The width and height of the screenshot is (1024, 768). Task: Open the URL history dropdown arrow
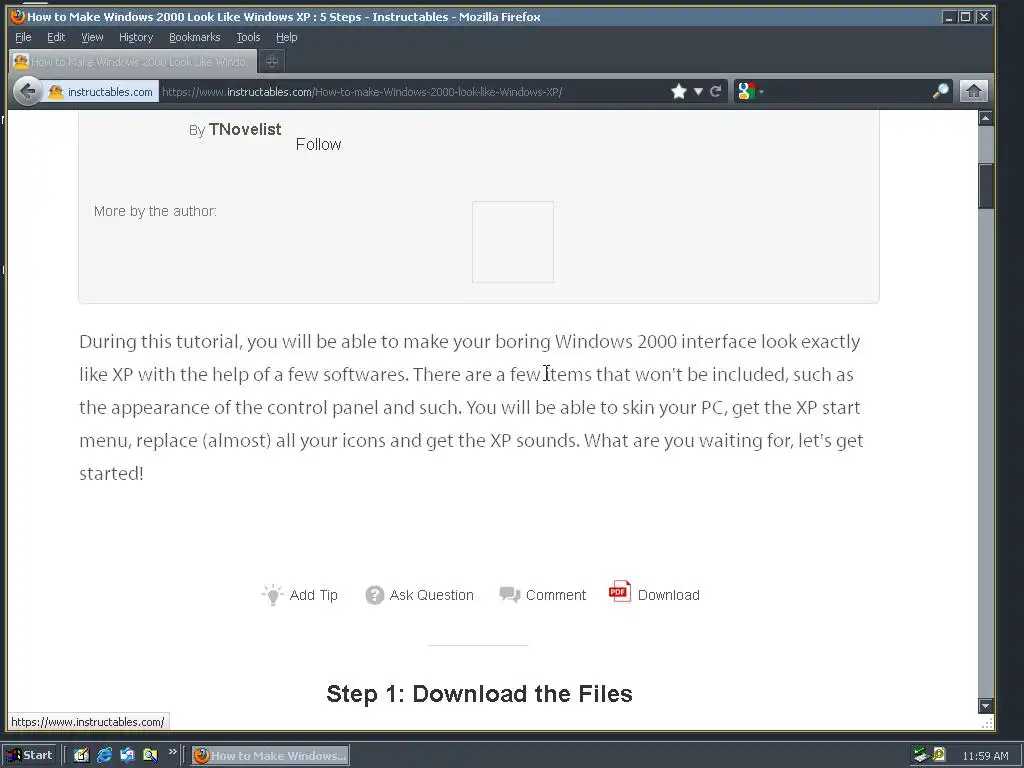(698, 91)
